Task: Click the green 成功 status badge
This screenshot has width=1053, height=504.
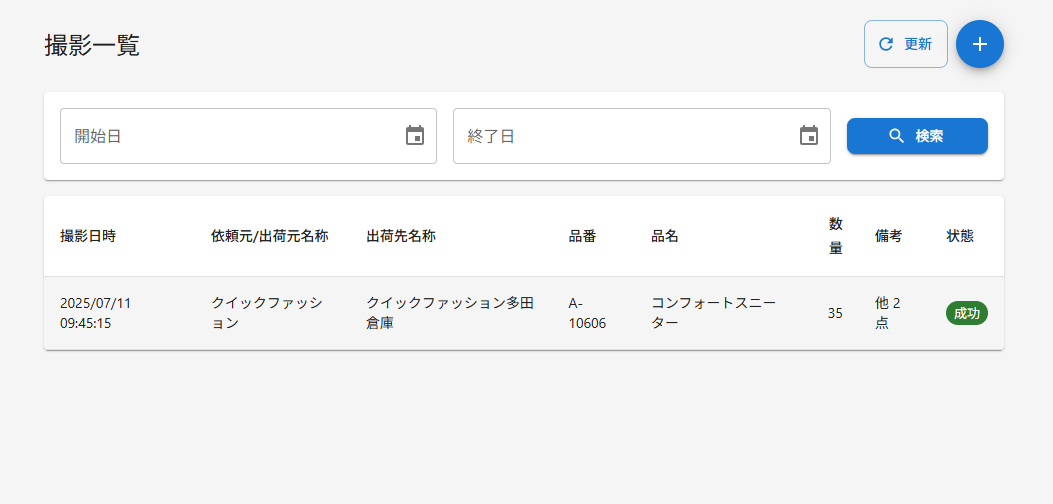Action: pos(967,313)
